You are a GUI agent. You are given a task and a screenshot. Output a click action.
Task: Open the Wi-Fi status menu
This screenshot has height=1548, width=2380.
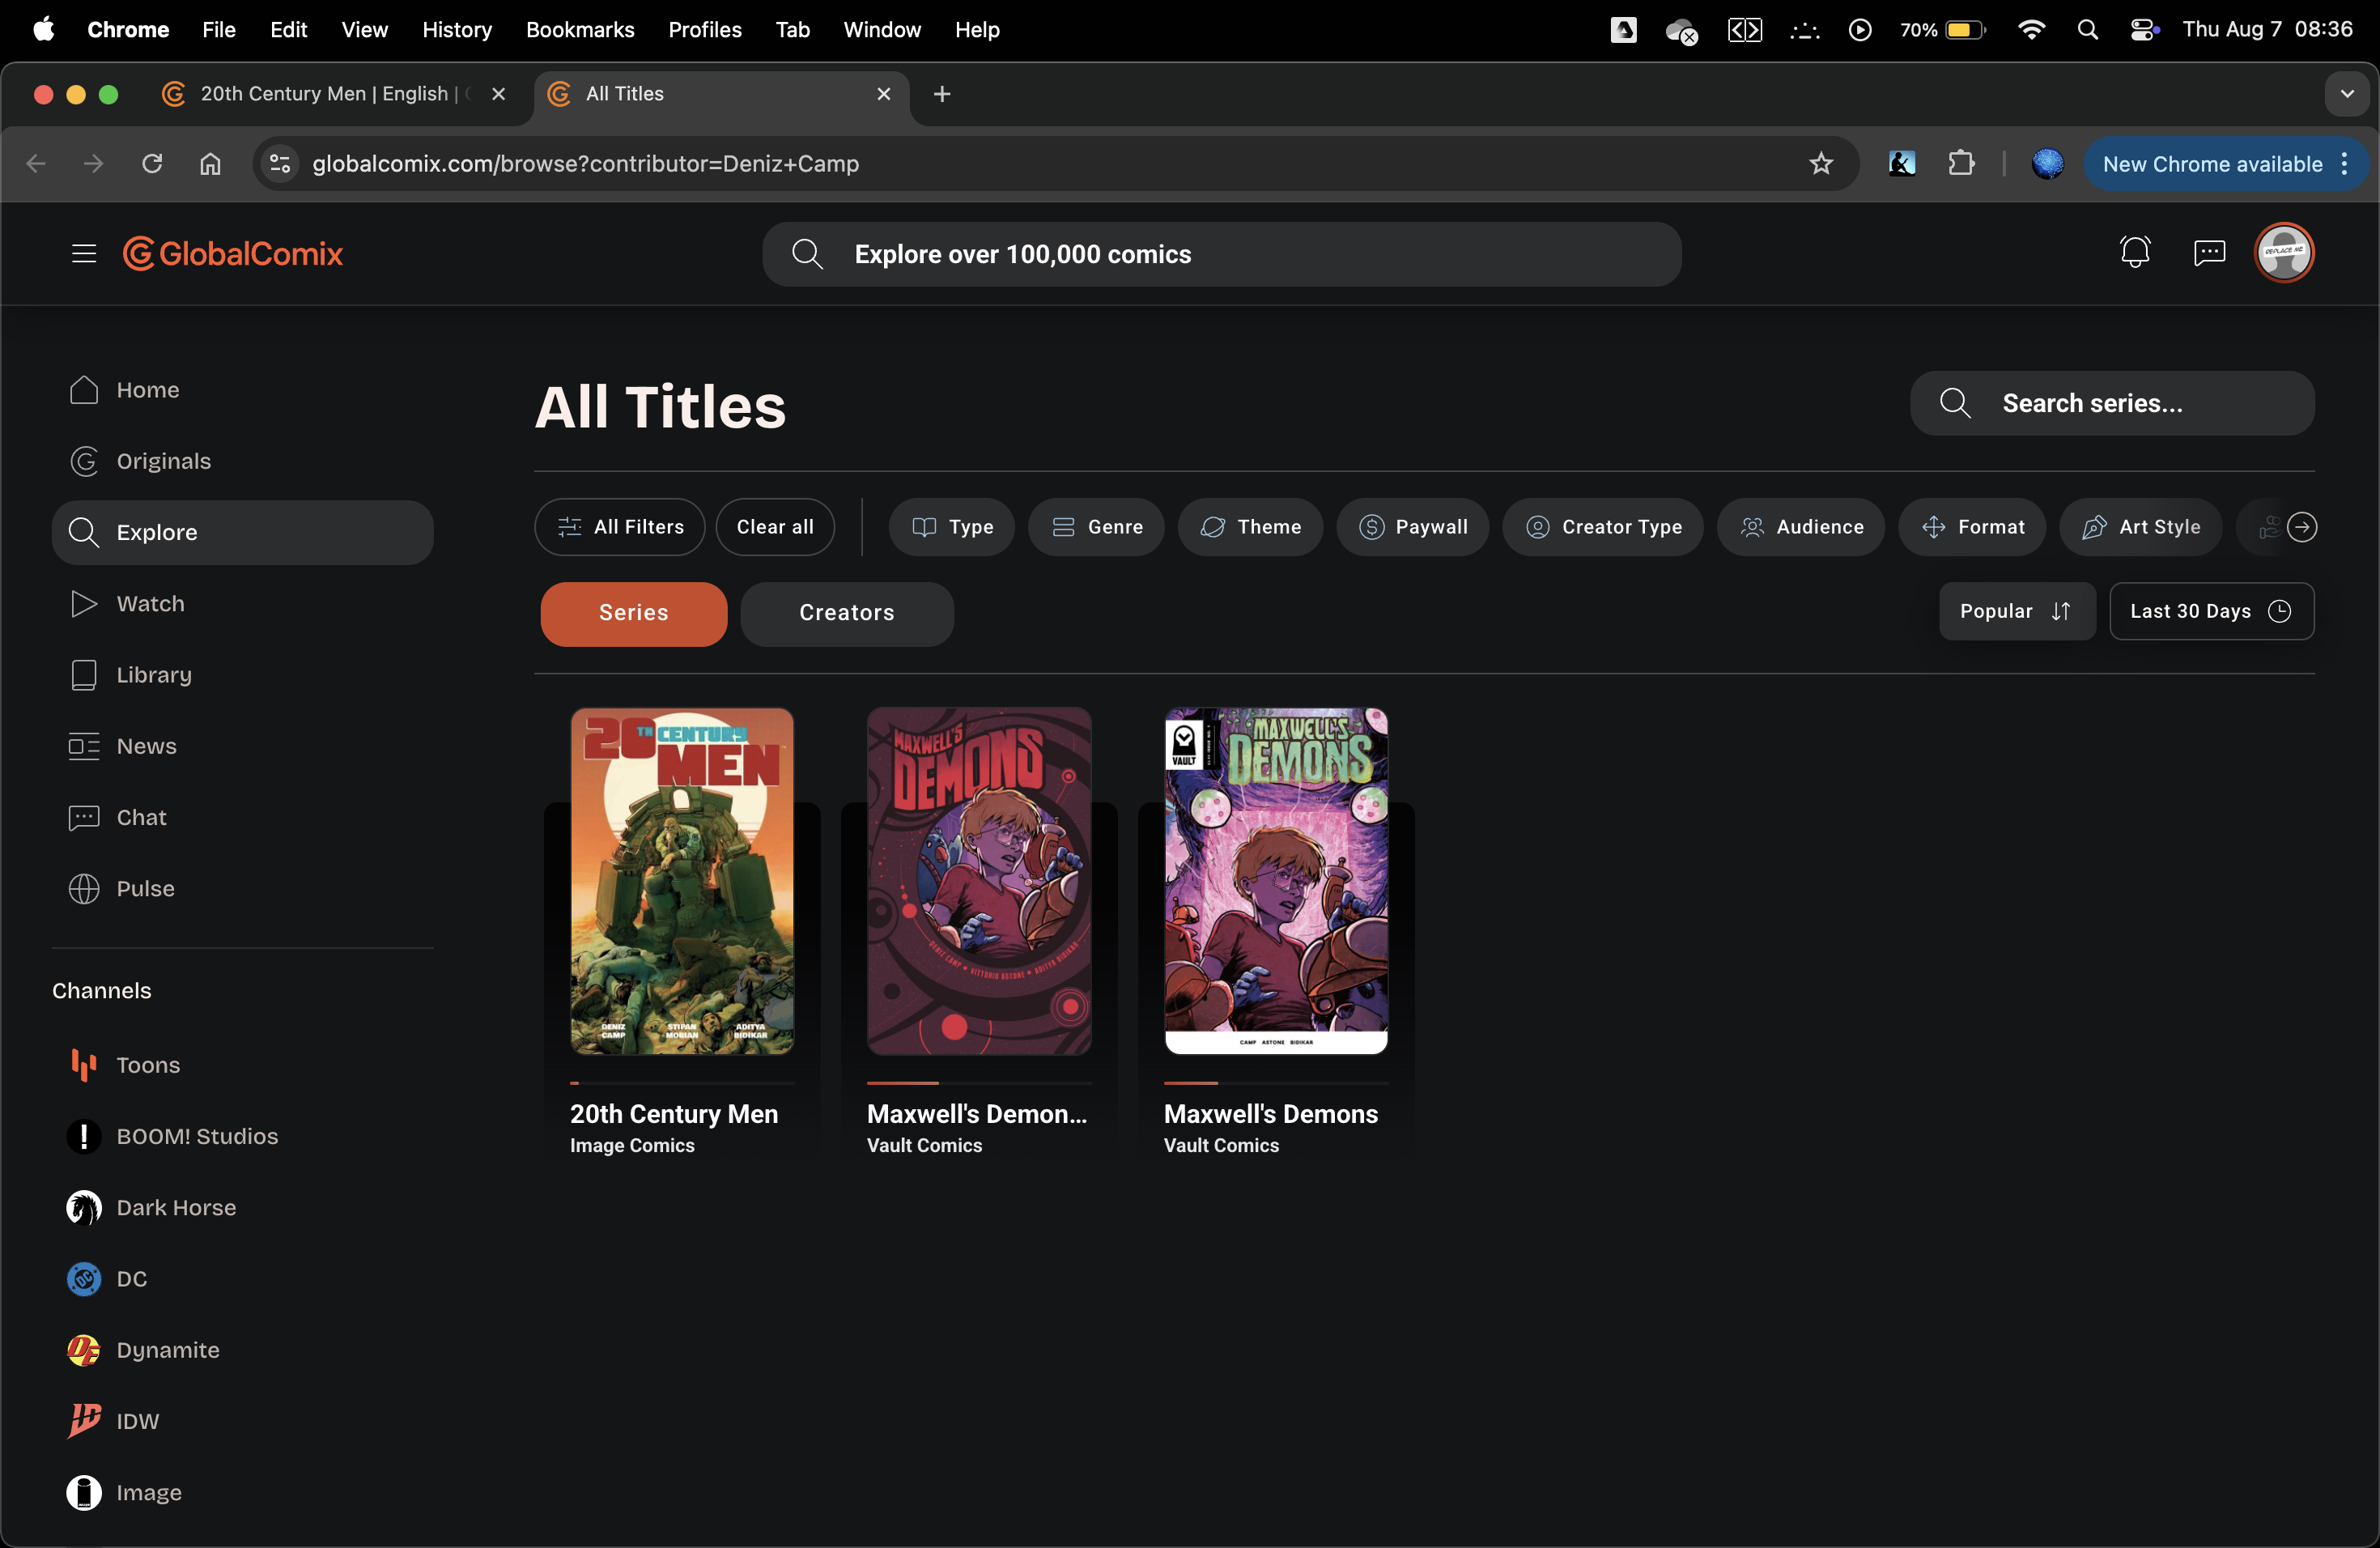[x=2031, y=30]
